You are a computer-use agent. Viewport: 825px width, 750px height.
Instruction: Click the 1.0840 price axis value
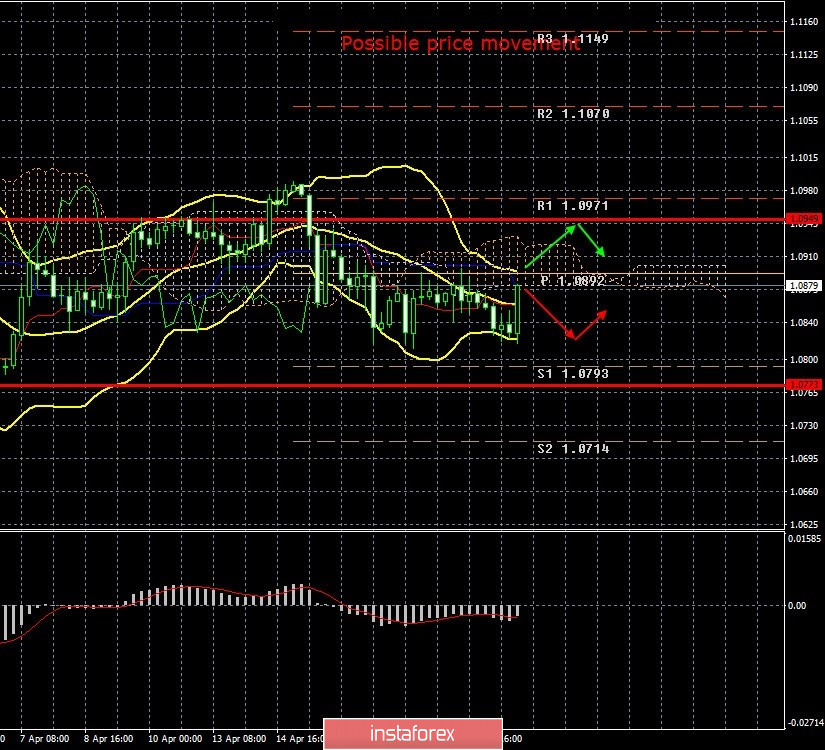coord(804,323)
